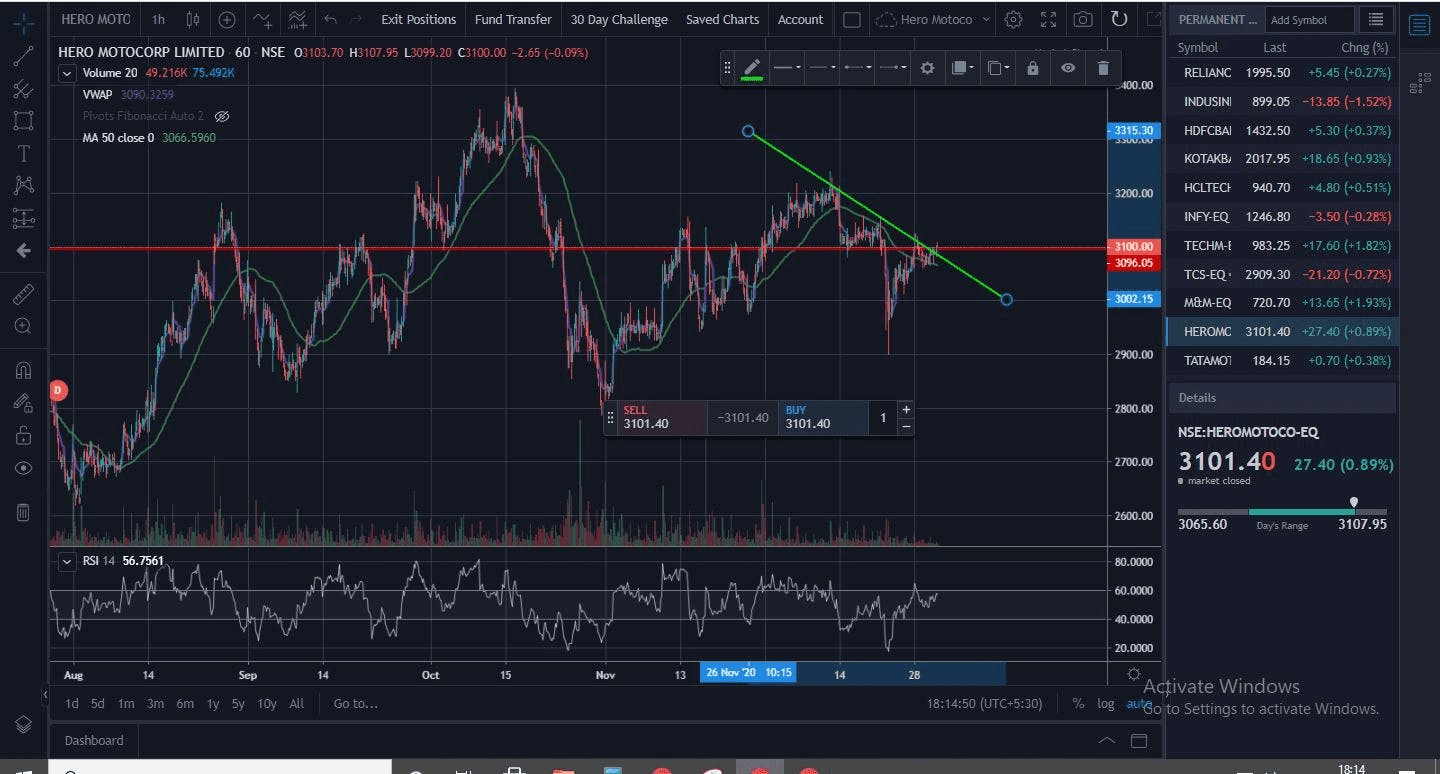Open the indicators menu

tap(262, 19)
